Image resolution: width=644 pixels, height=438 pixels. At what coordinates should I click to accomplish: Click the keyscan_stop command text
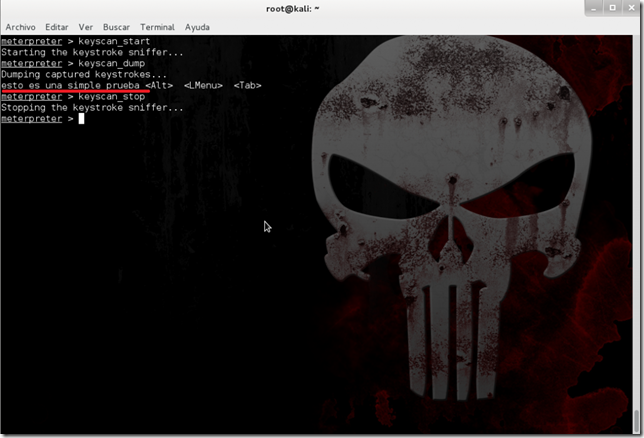click(112, 97)
